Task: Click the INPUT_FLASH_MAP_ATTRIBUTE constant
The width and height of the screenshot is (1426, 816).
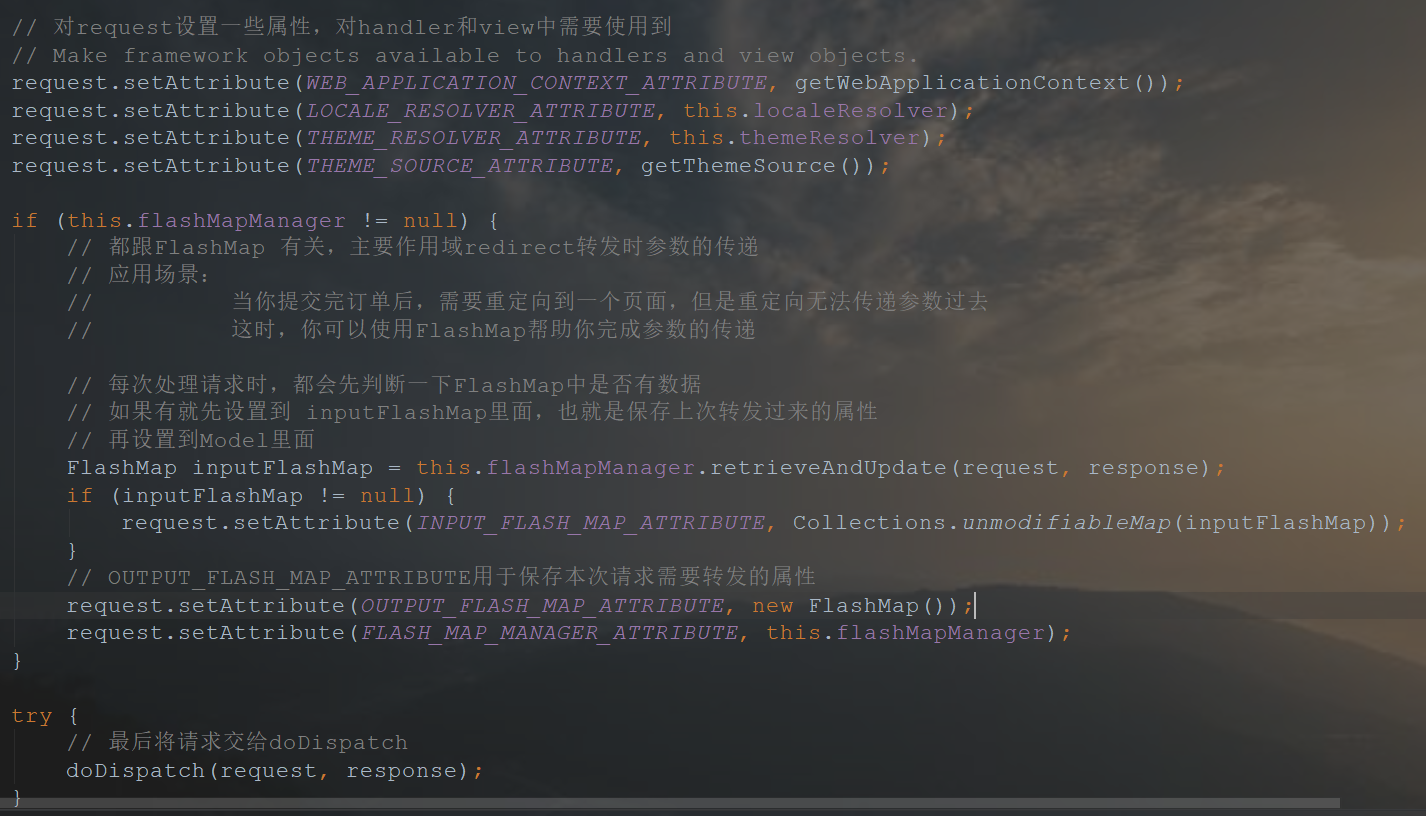Action: pyautogui.click(x=591, y=523)
